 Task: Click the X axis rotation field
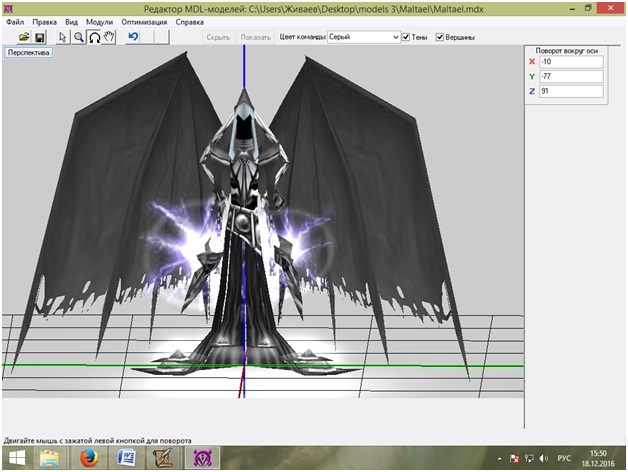pyautogui.click(x=570, y=61)
